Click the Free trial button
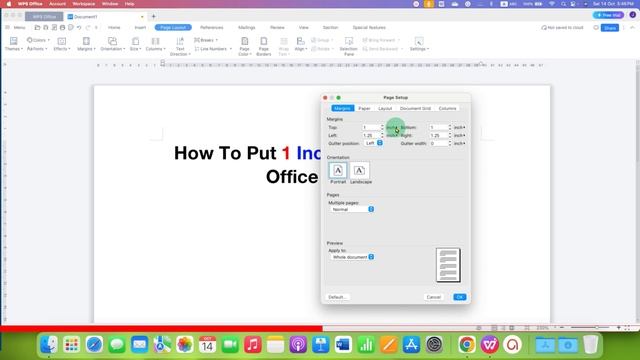Screen dimensions: 640x360 tap(608, 15)
